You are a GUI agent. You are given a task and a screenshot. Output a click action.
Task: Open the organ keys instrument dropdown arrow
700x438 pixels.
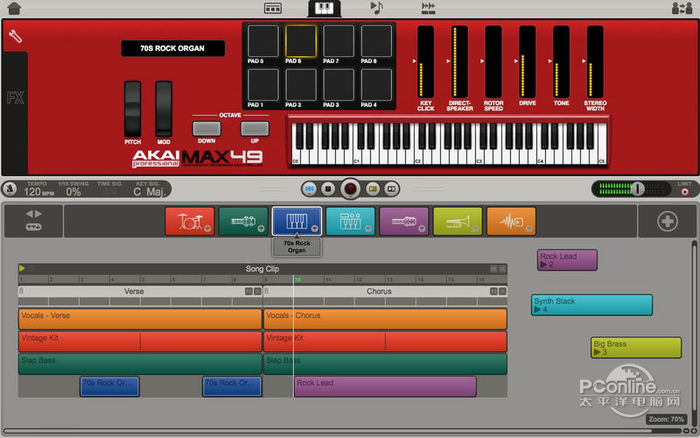coord(315,229)
